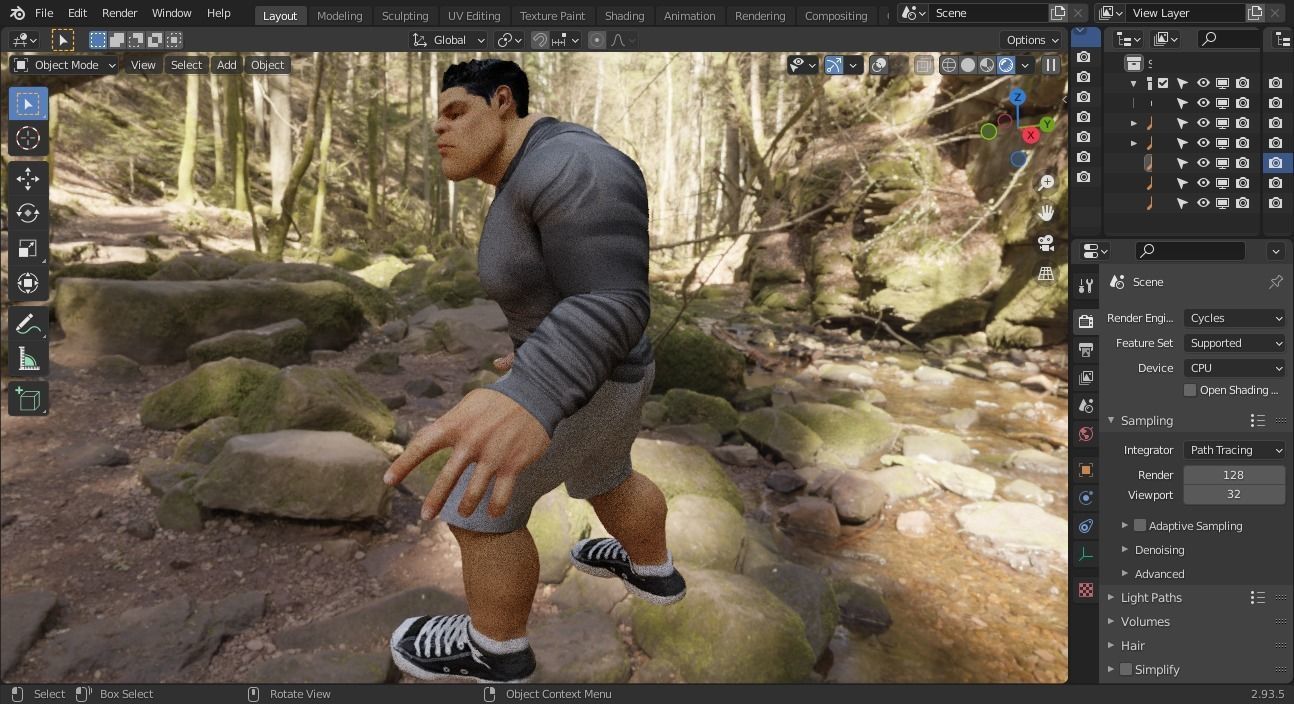Screen dimensions: 1294x704
Task: Open the Device CPU dropdown
Action: [1235, 368]
